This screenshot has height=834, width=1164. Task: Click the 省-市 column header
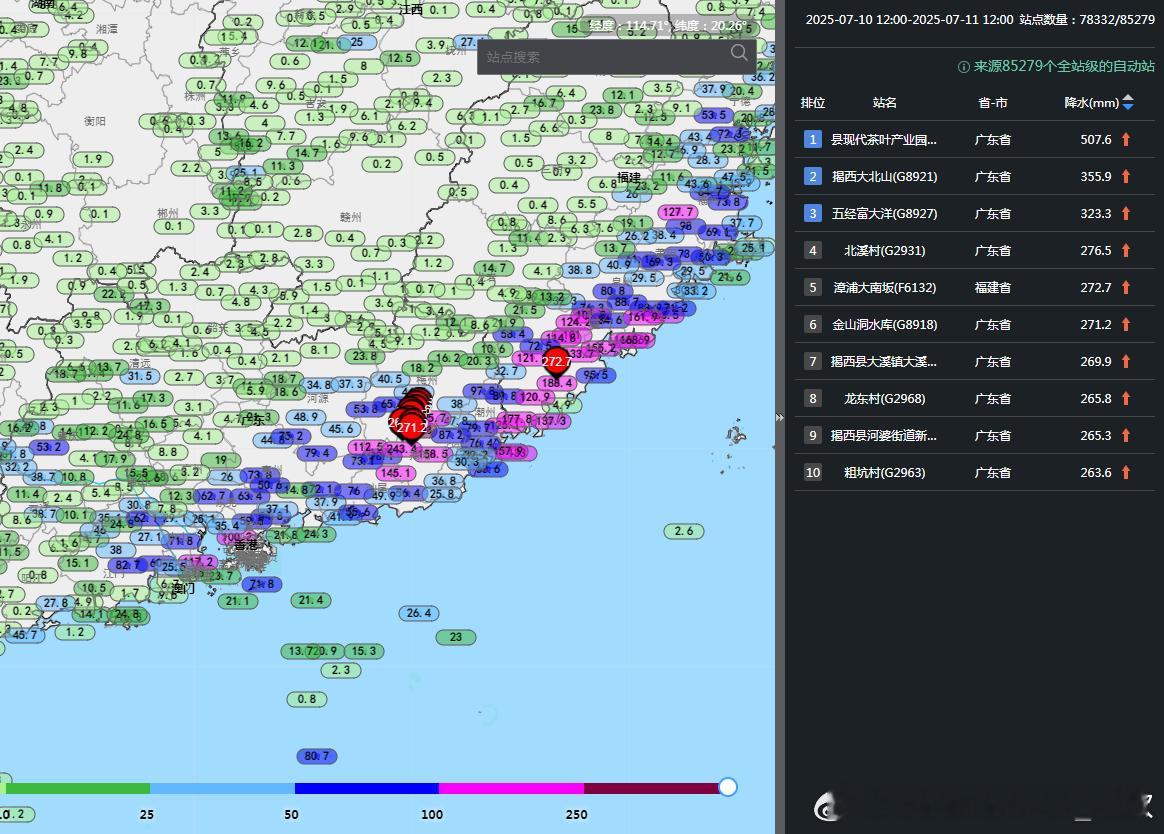pyautogui.click(x=993, y=102)
